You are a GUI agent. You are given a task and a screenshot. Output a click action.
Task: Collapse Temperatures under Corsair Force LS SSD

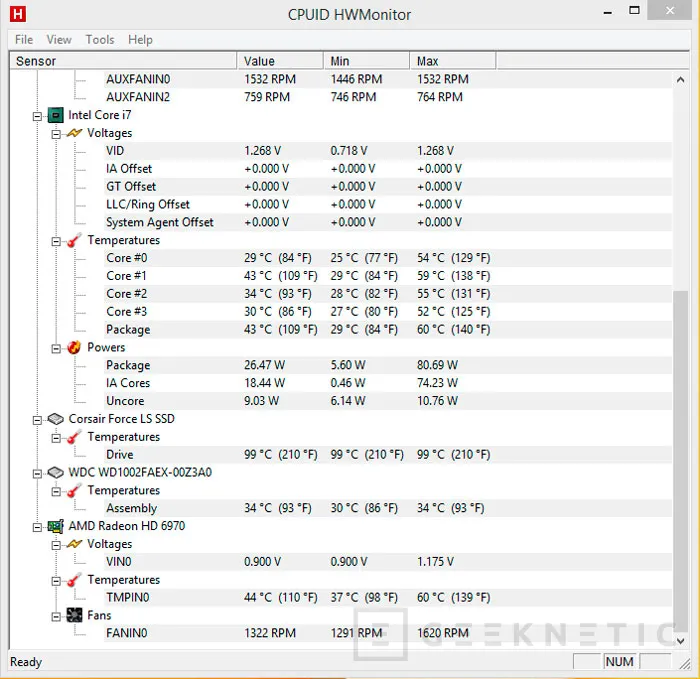(x=56, y=438)
